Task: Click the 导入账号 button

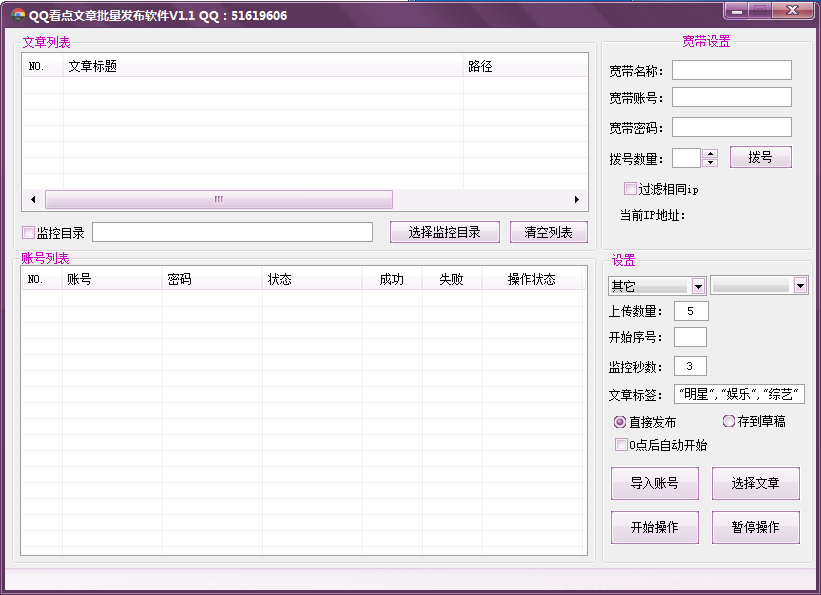Action: (654, 483)
